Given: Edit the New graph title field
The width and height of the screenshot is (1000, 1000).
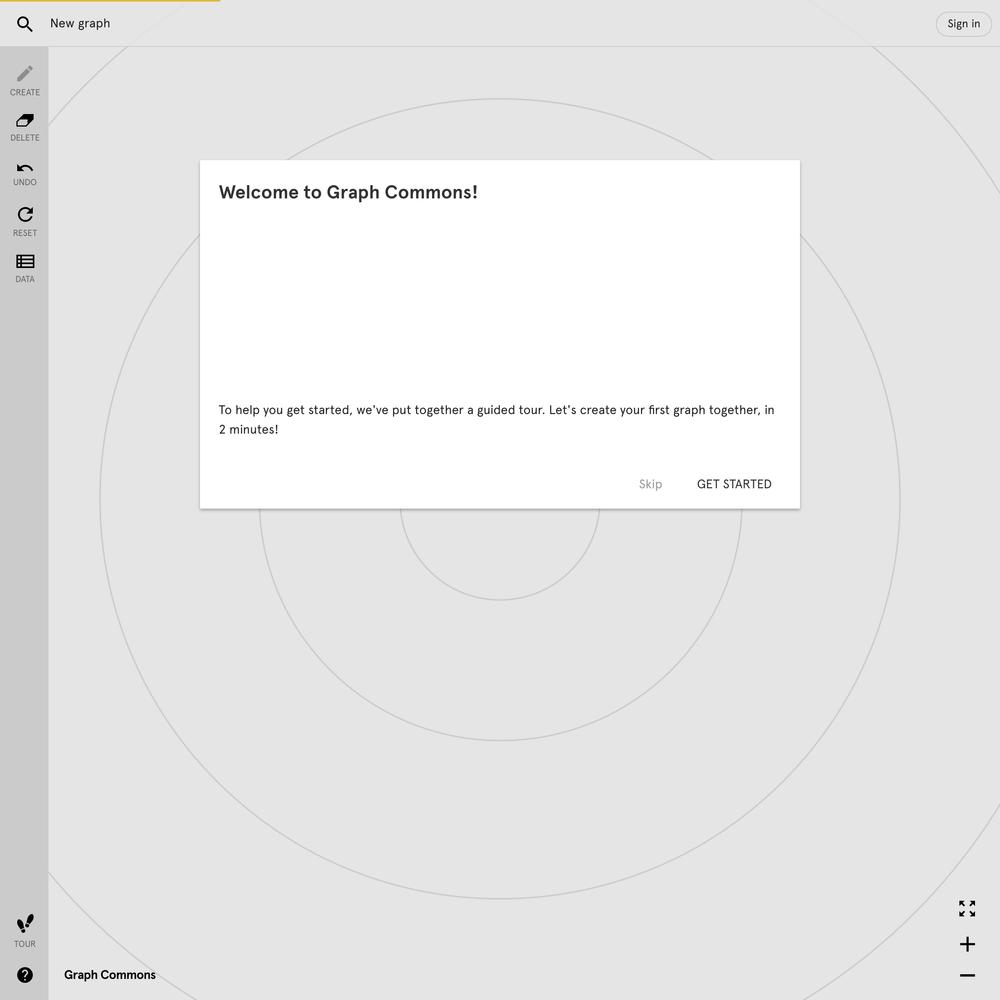Looking at the screenshot, I should click(x=80, y=24).
